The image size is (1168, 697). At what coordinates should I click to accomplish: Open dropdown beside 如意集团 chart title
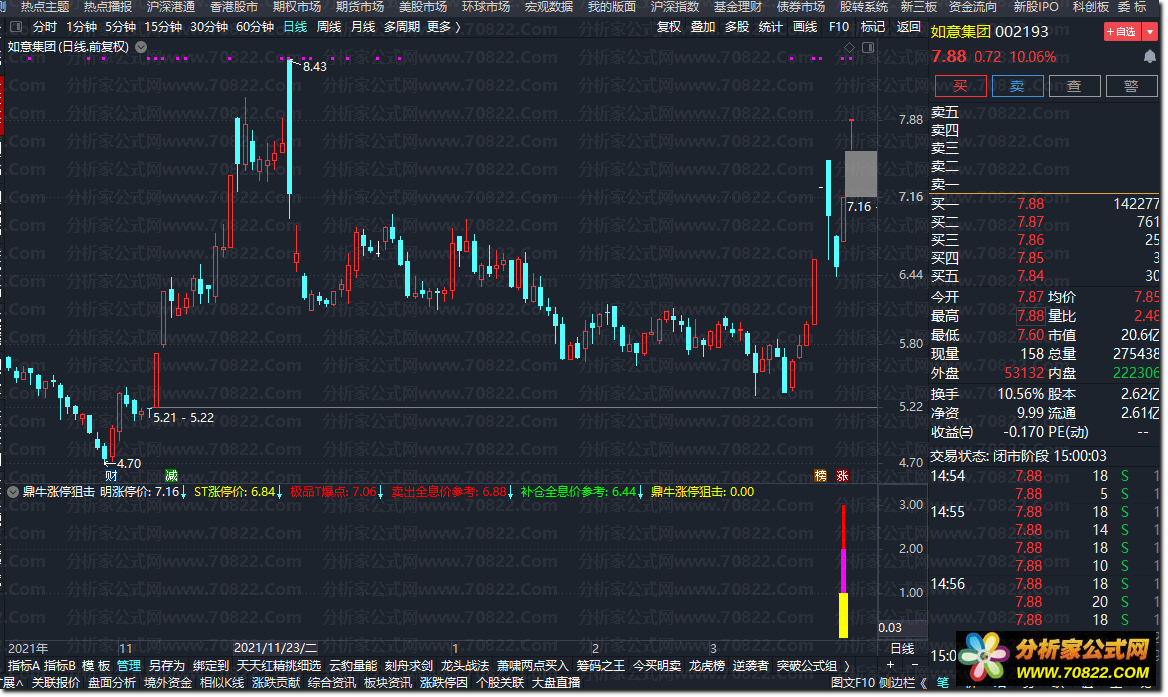tap(141, 46)
